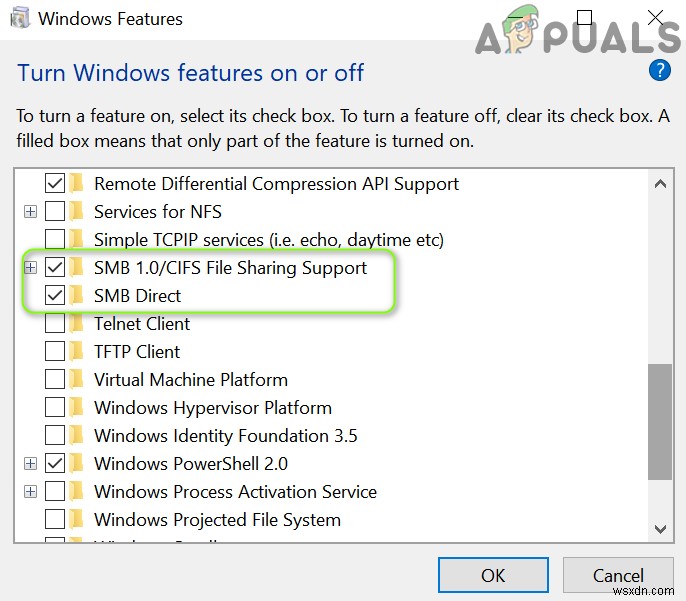
Task: Expand the Services for NFS node
Action: pos(31,212)
